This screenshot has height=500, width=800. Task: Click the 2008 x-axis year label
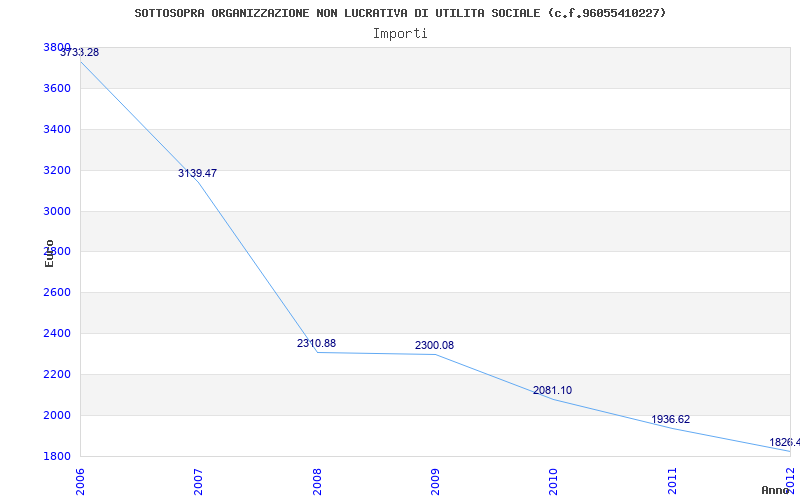(x=317, y=481)
